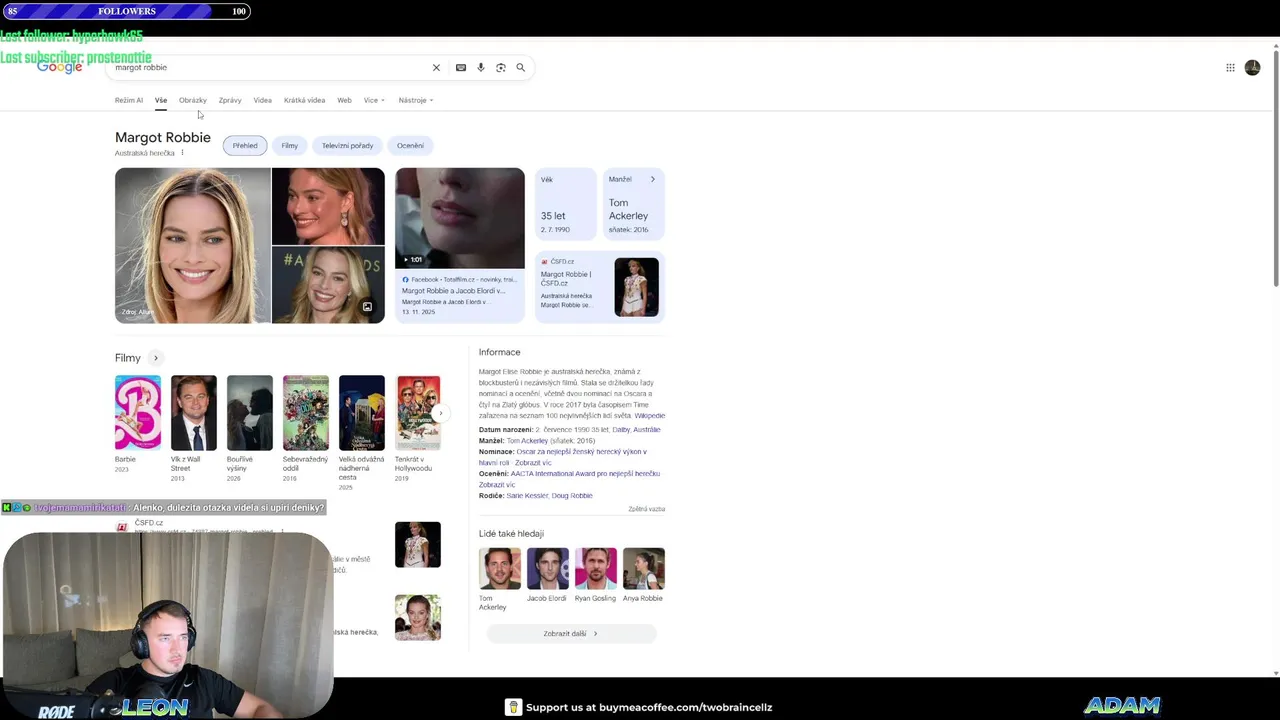Screen dimensions: 1280x720
Task: Open the Velká odvážná nádherná cesta poster
Action: (x=362, y=413)
